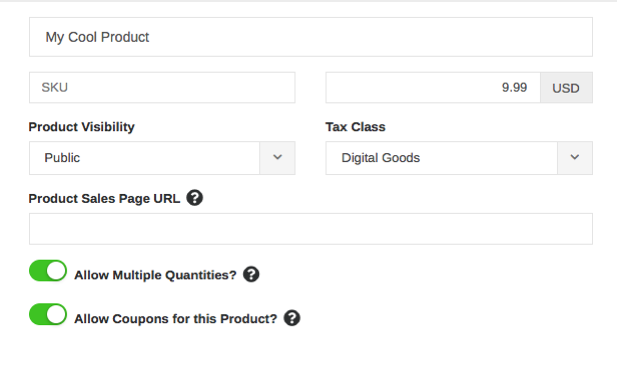The height and width of the screenshot is (365, 617).
Task: Open the Digital Goods tax class selector
Action: point(459,158)
